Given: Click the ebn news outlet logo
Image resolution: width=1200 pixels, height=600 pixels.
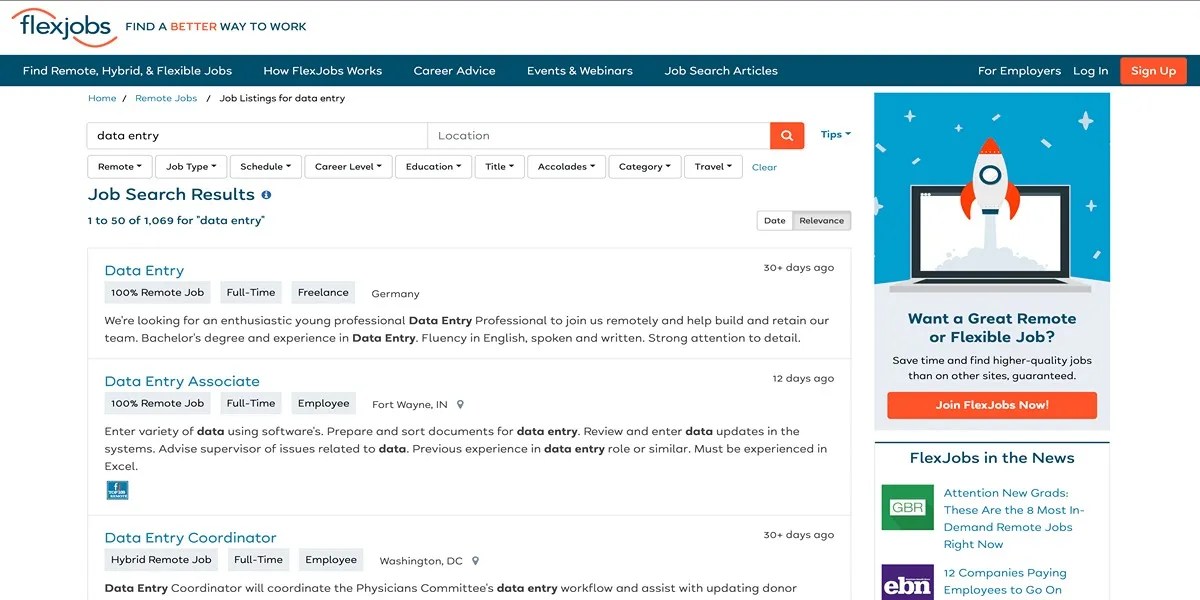Looking at the screenshot, I should pos(907,583).
